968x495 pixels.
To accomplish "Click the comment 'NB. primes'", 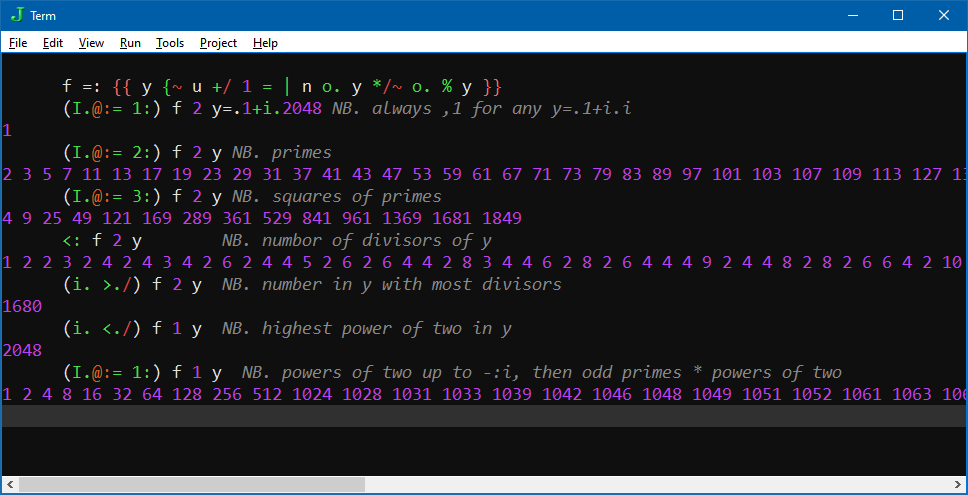I will 282,152.
